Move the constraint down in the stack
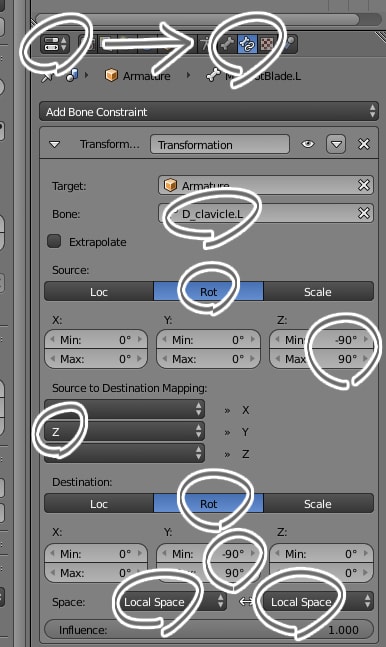 click(336, 144)
